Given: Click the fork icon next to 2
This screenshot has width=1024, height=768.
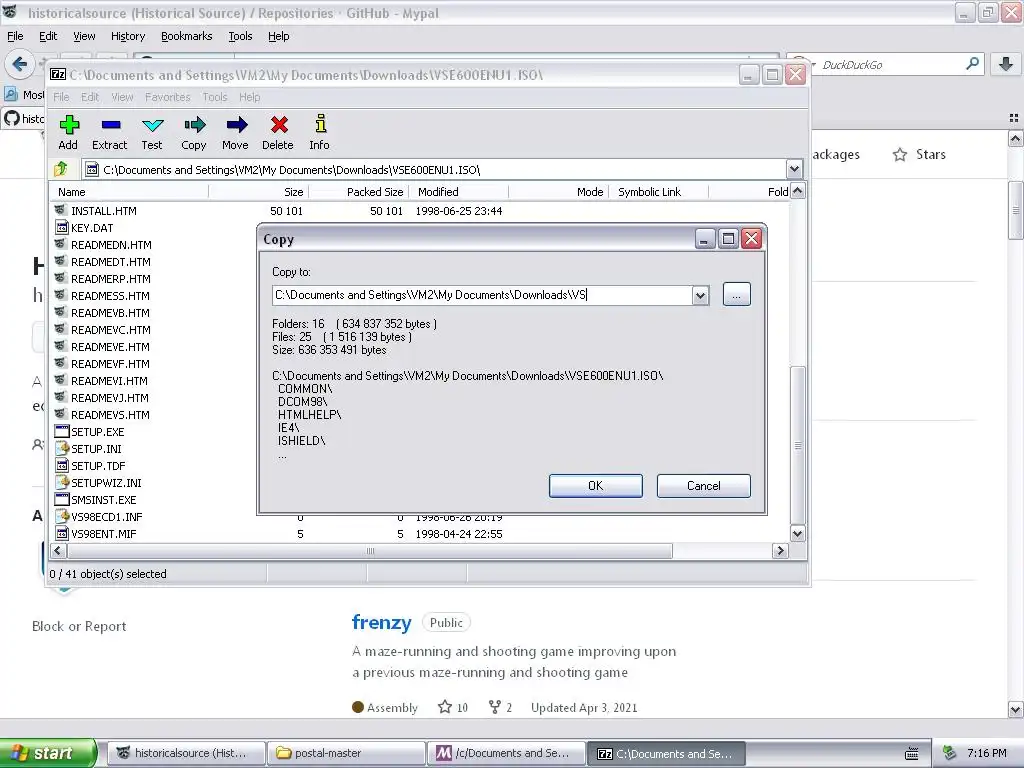Looking at the screenshot, I should coord(494,707).
